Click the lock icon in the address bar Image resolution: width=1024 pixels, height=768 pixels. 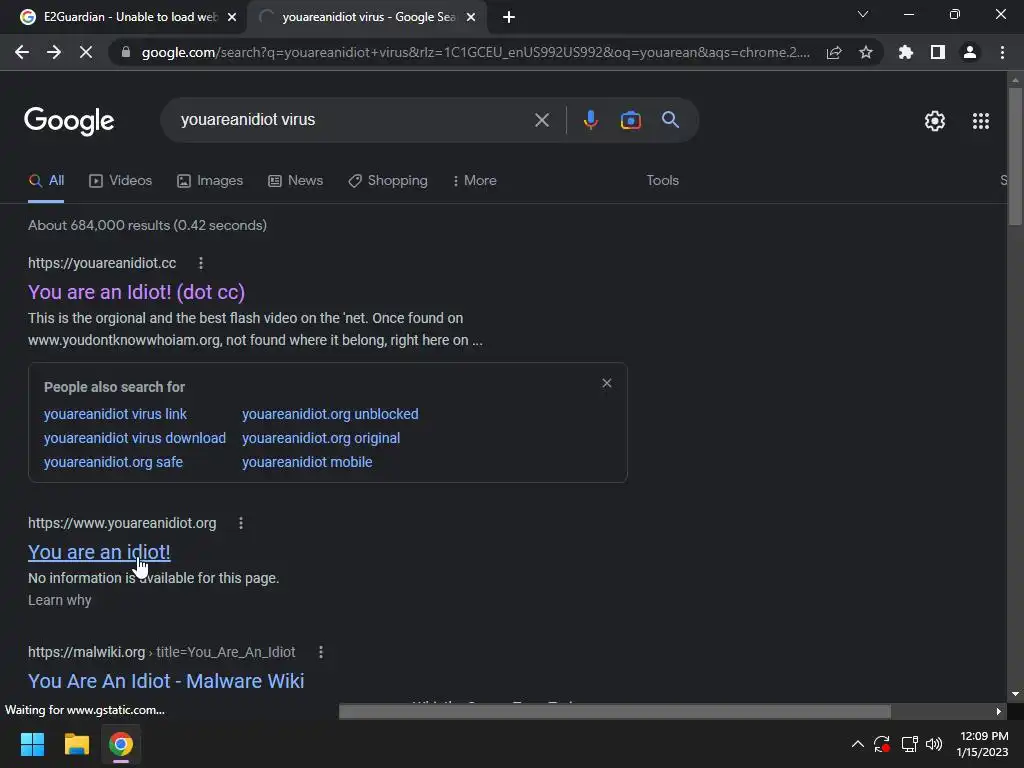pyautogui.click(x=126, y=52)
